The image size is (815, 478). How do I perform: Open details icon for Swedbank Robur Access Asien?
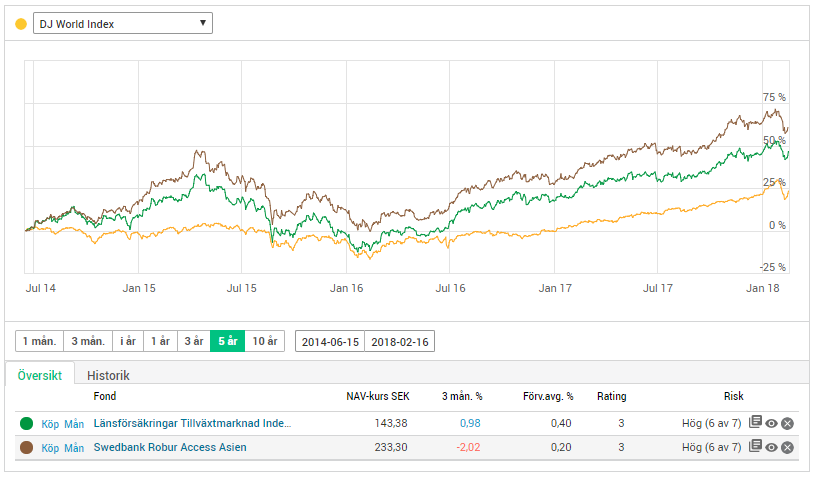(756, 447)
